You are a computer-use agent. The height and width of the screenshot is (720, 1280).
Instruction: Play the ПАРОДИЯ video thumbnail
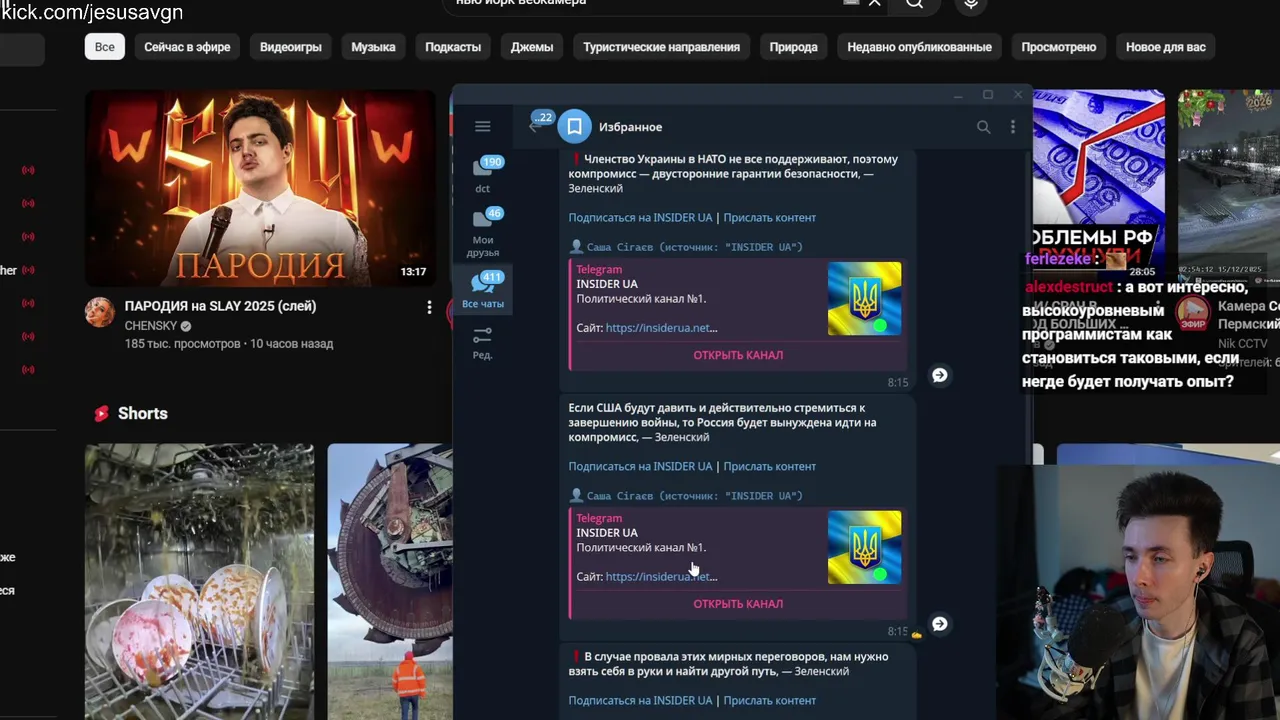pos(260,188)
